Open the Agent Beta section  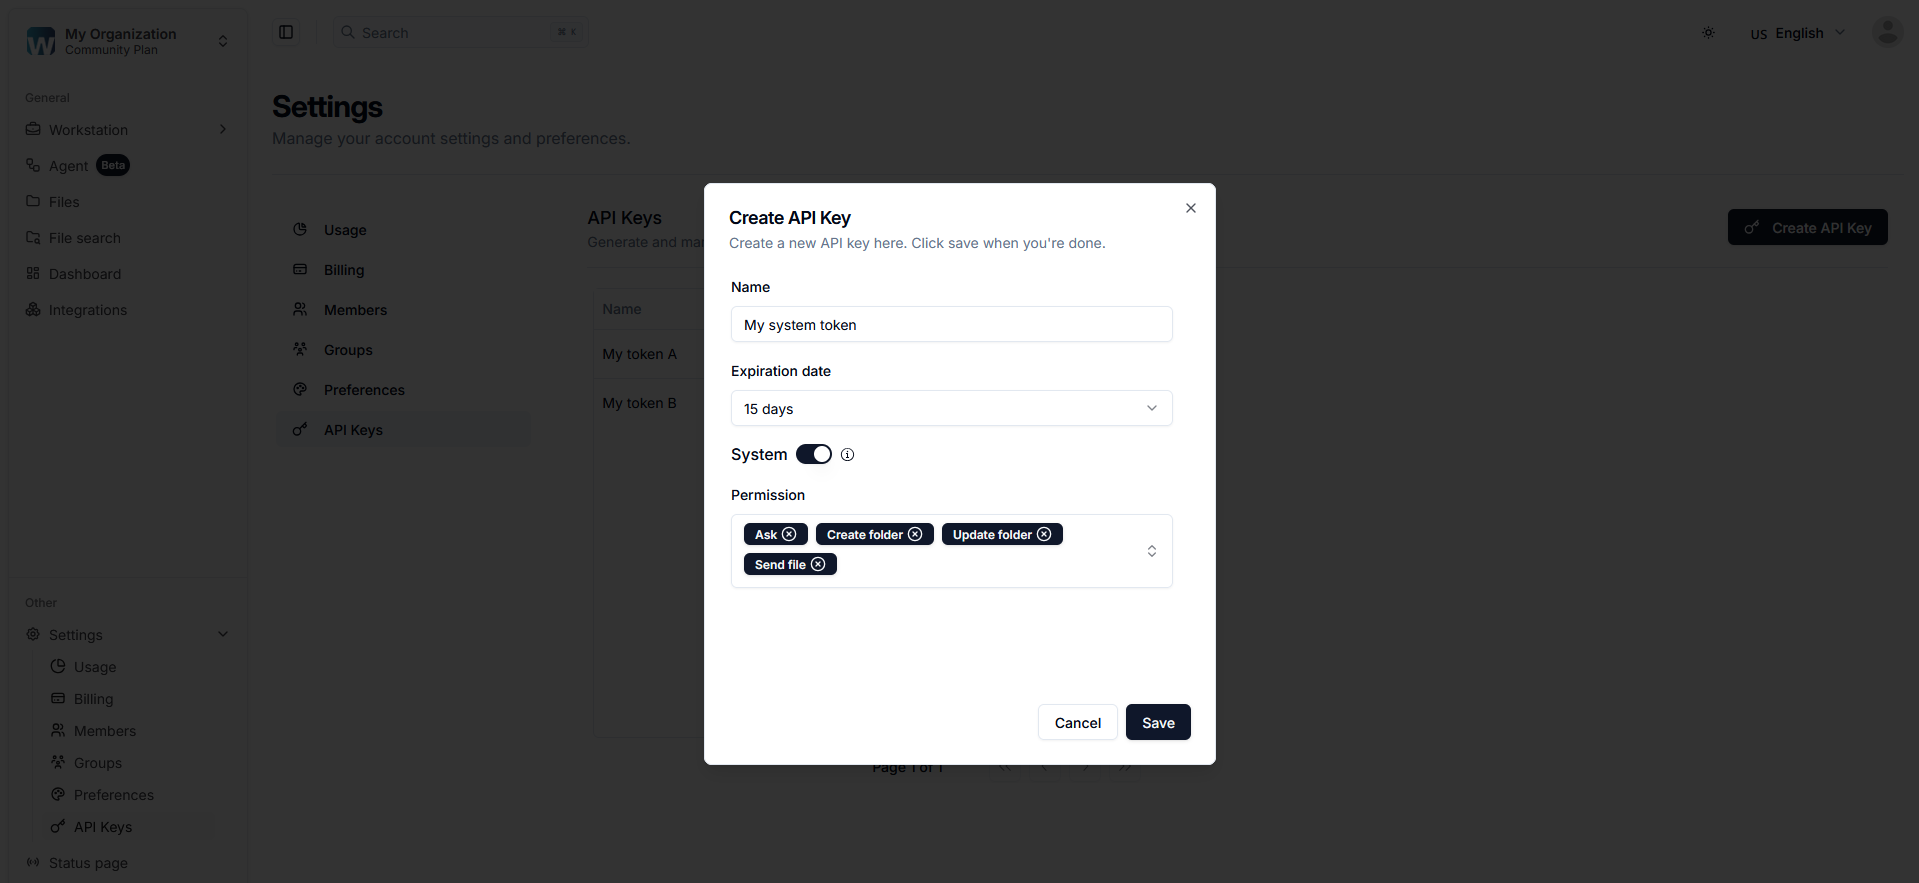point(32,165)
